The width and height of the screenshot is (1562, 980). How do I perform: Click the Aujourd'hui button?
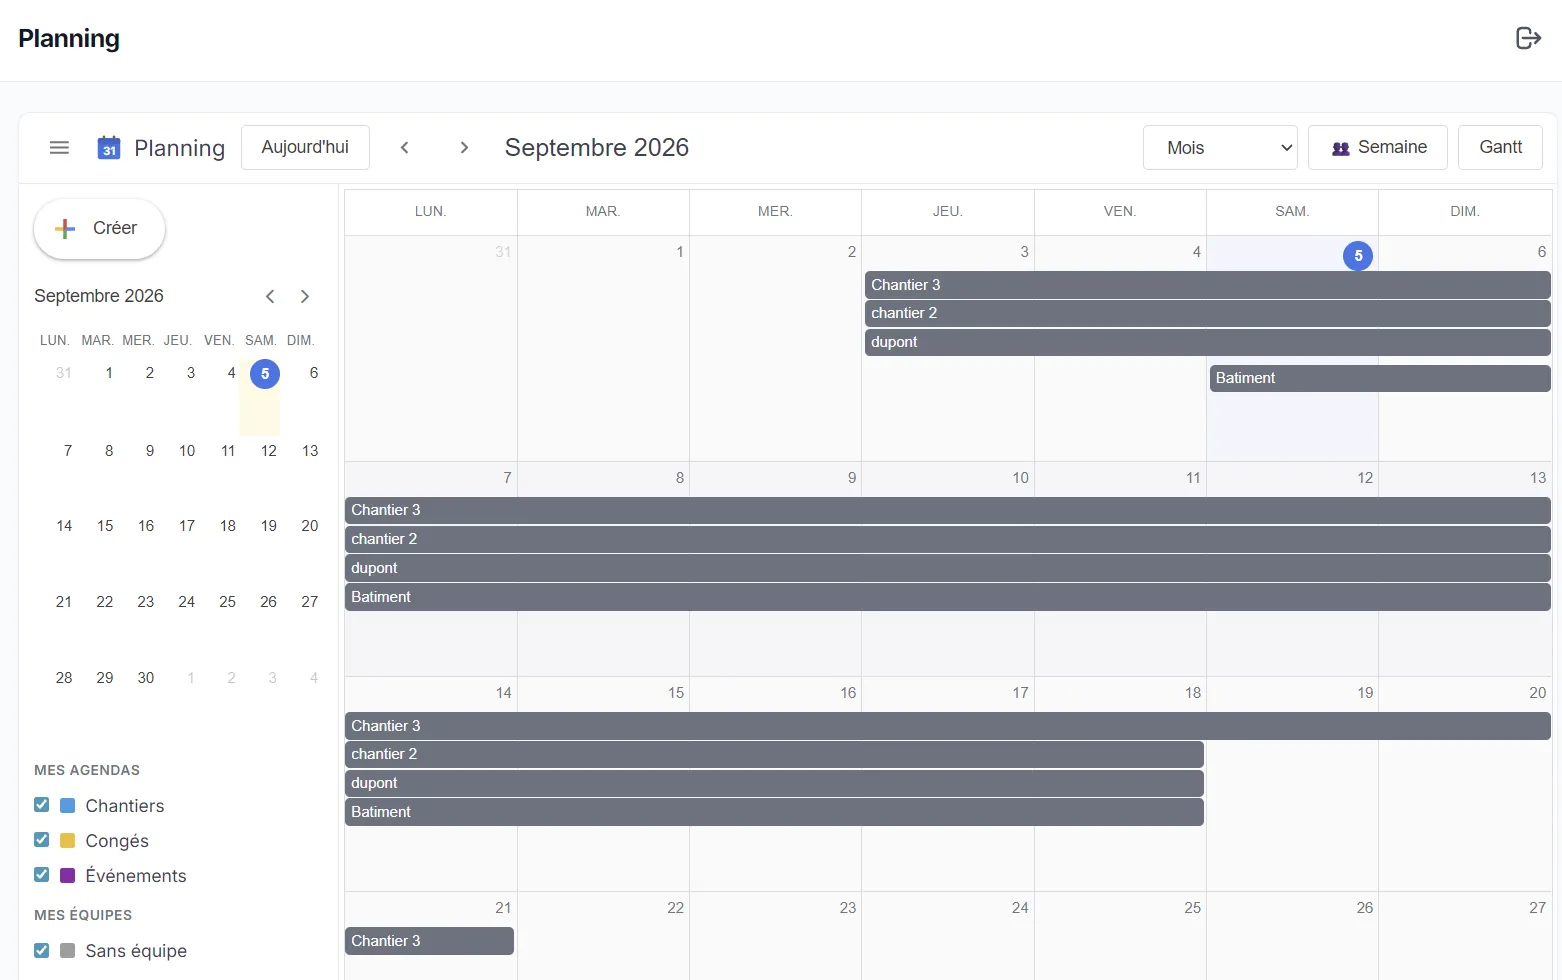point(305,147)
